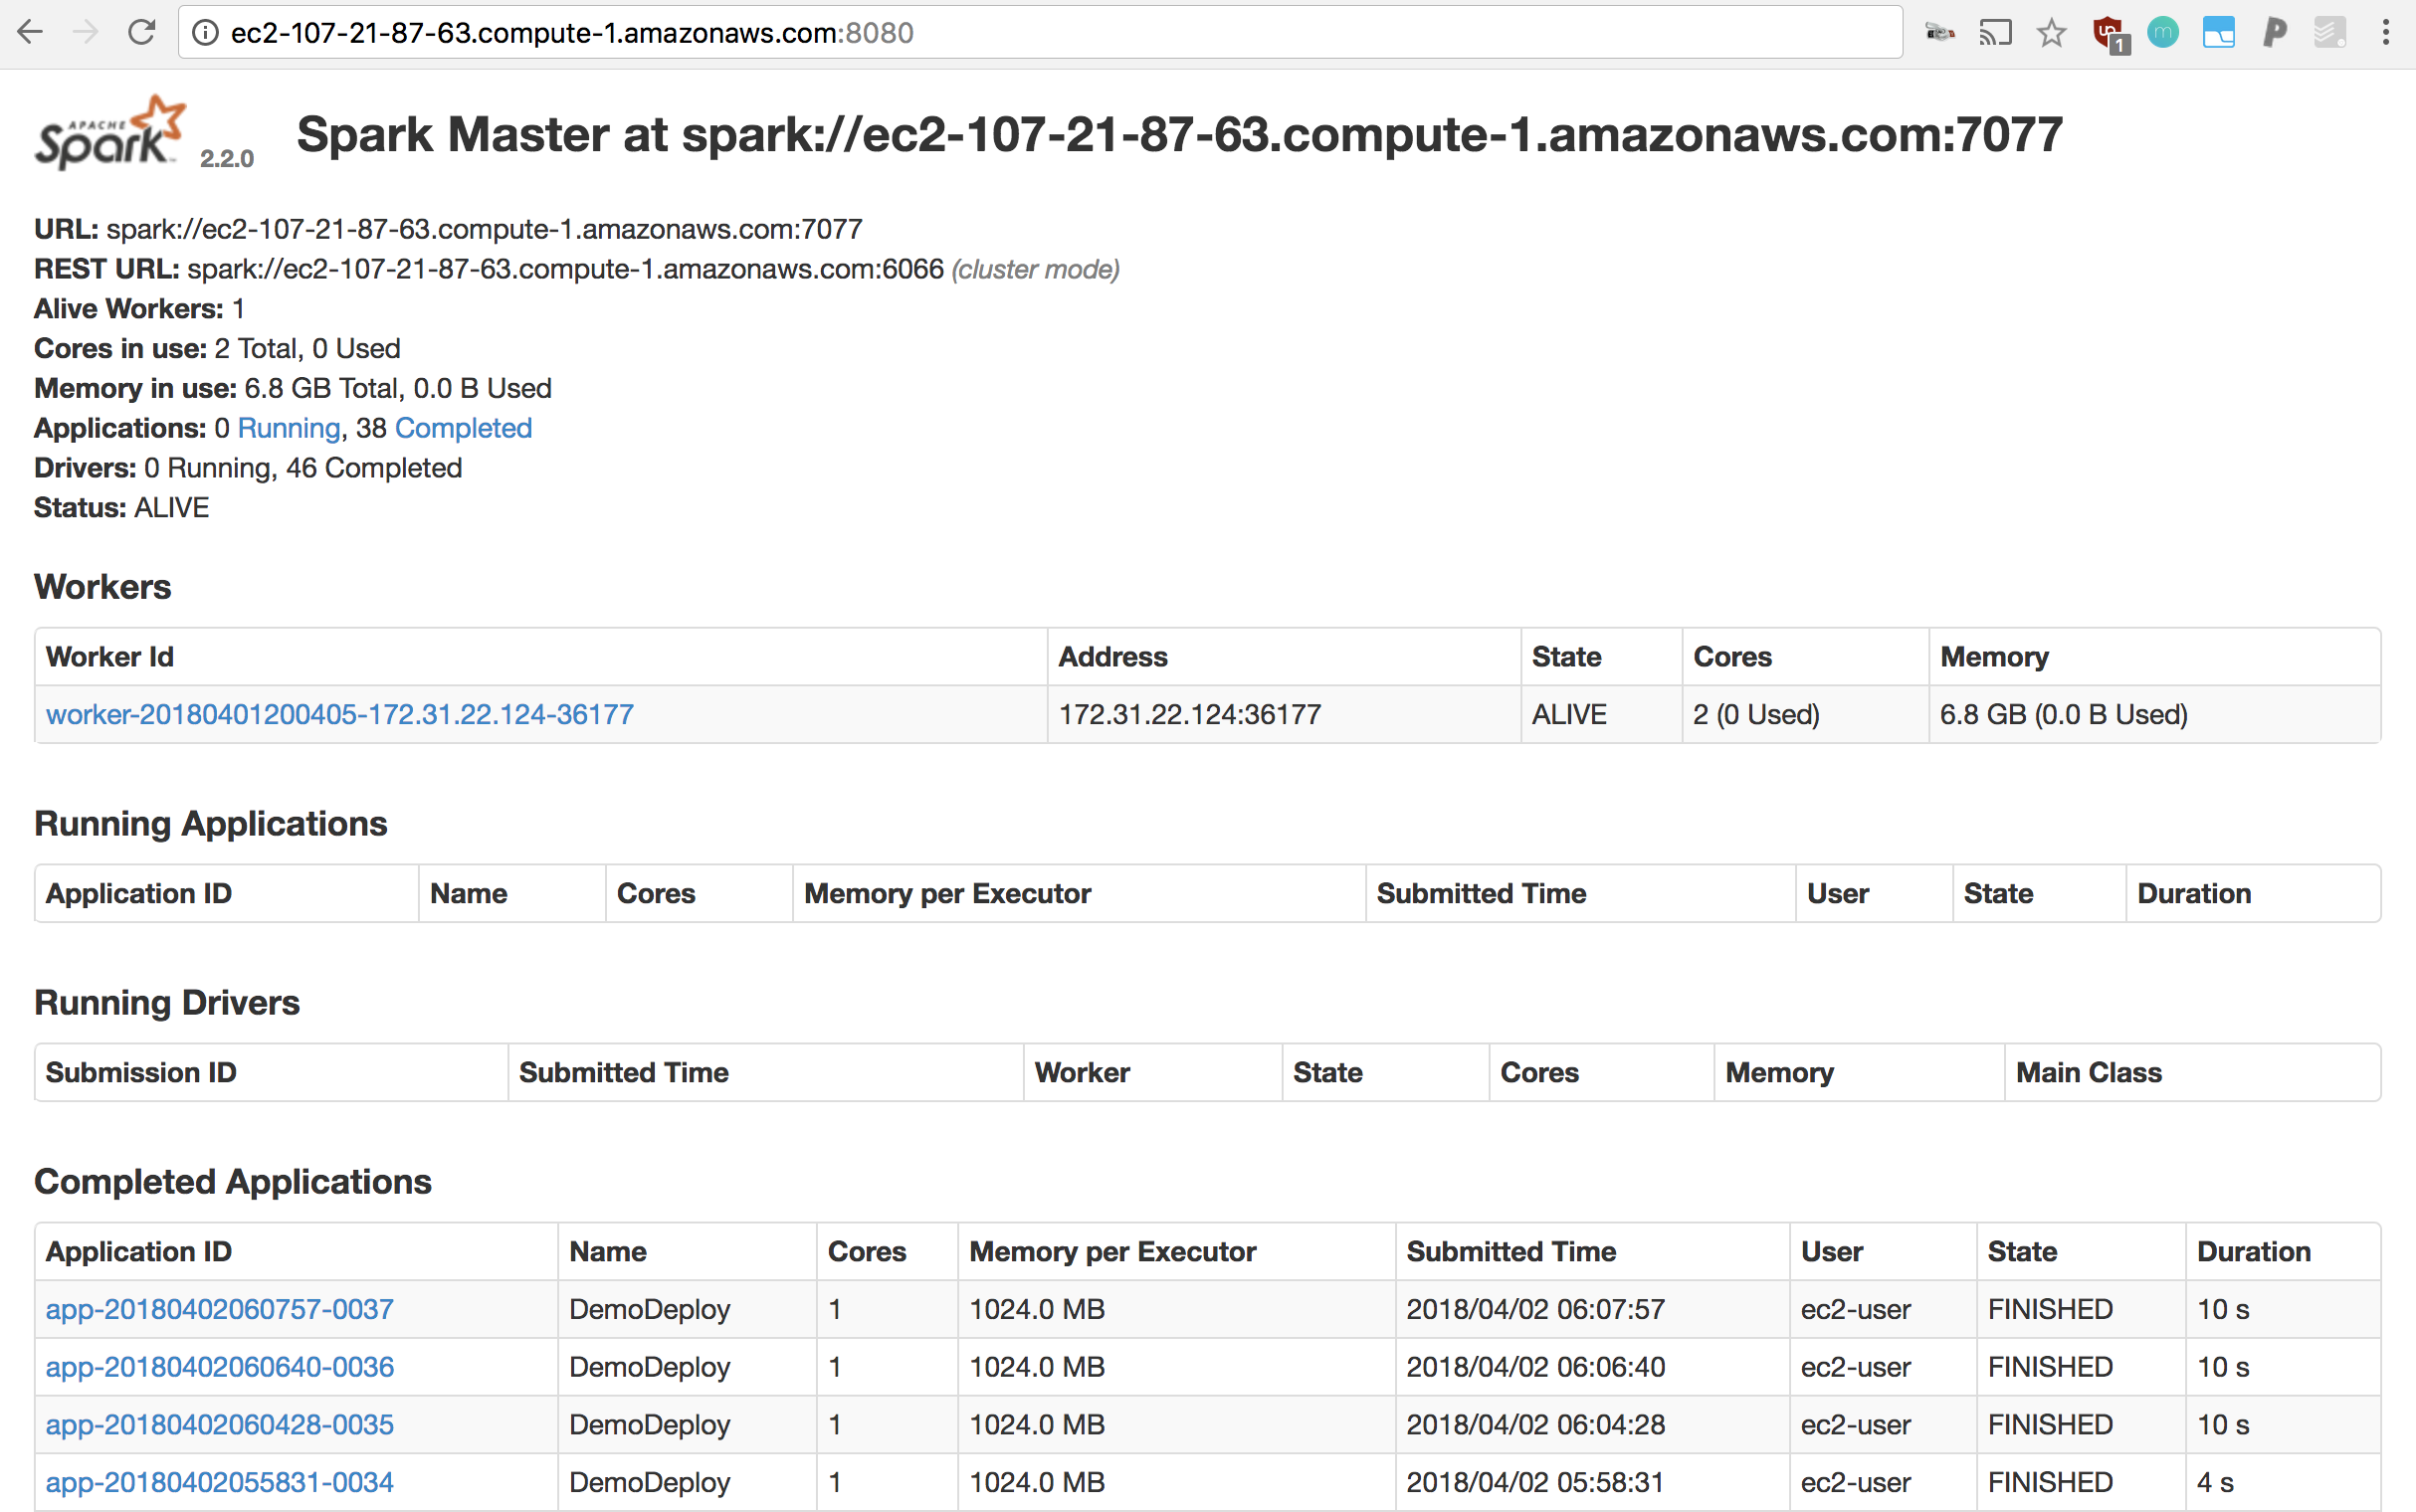Click the Running applications link

click(x=289, y=428)
